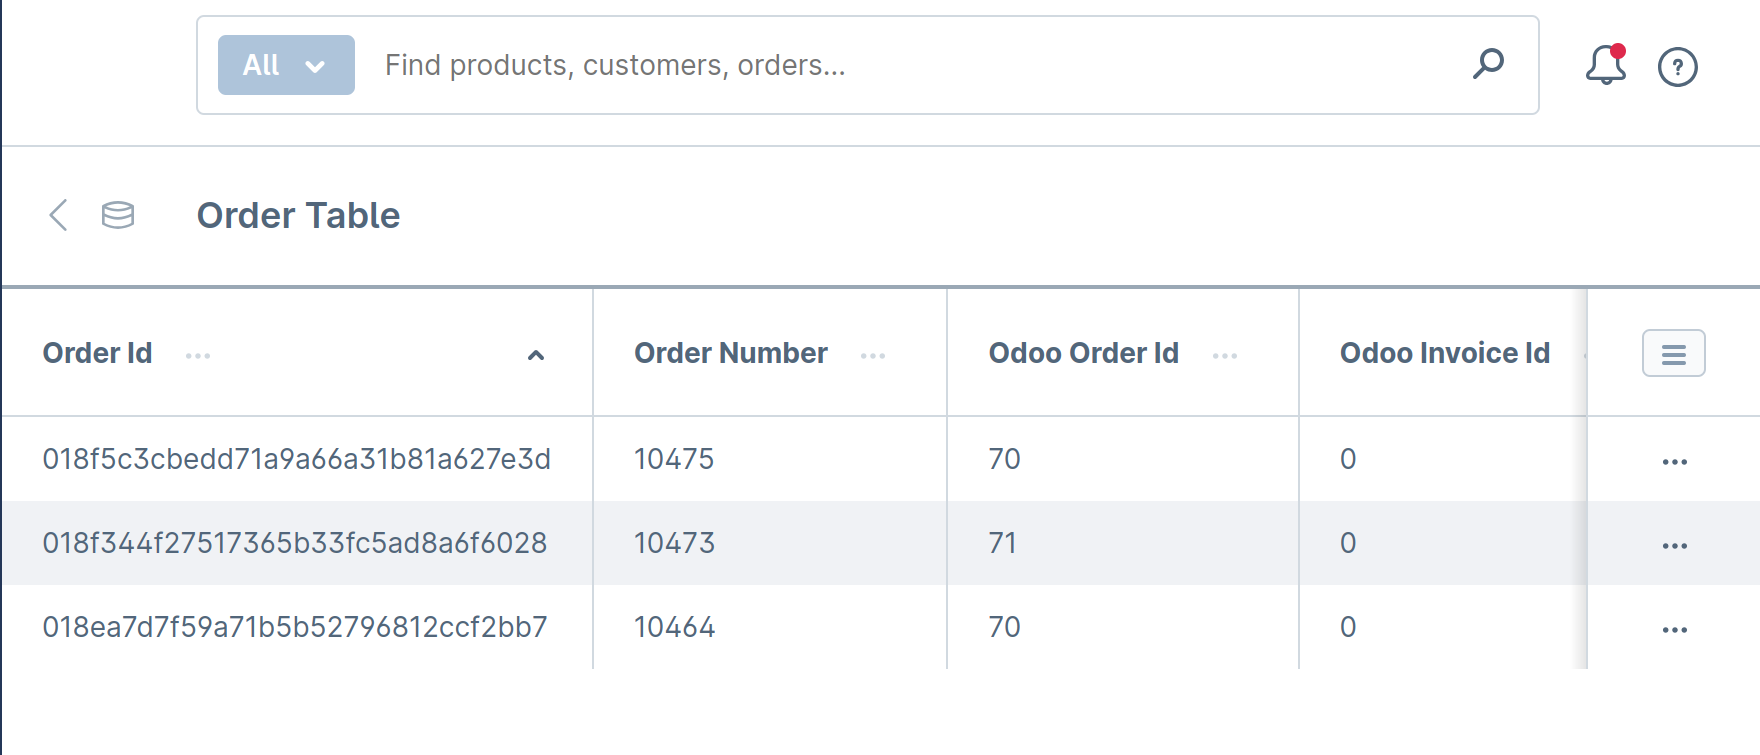The height and width of the screenshot is (755, 1760).
Task: Click the Odoo Order Id header label
Action: coord(1083,354)
